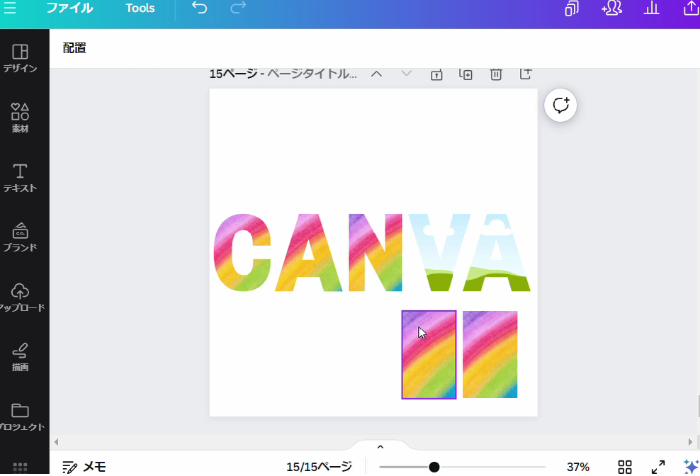Image resolution: width=700 pixels, height=476 pixels.
Task: Open the 37% zoom level menu
Action: 578,467
